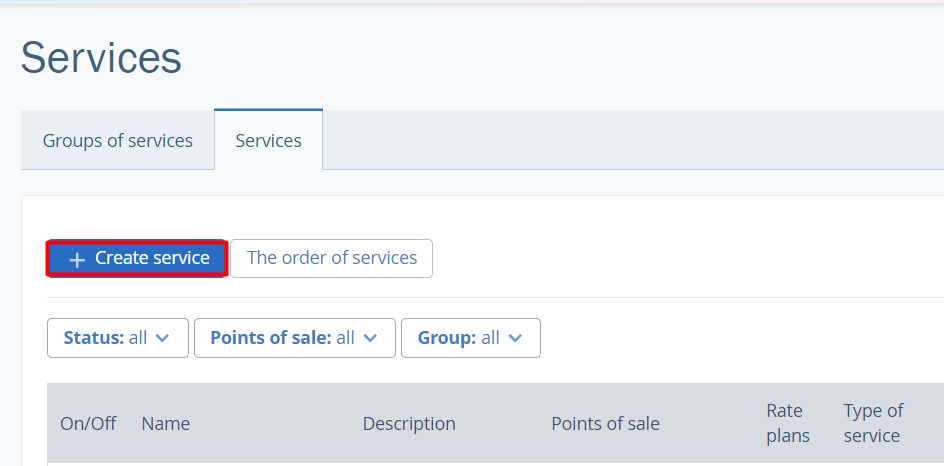Click the On/Off column header
The width and height of the screenshot is (944, 466).
(88, 423)
